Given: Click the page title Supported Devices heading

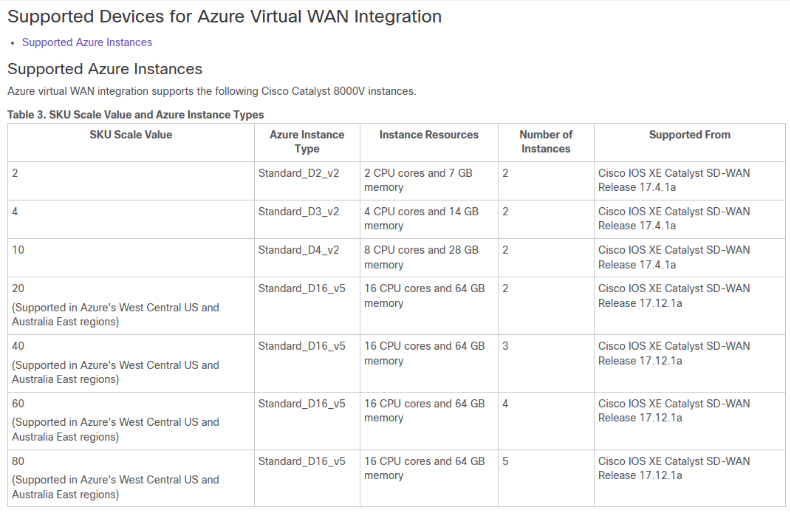Looking at the screenshot, I should (225, 17).
